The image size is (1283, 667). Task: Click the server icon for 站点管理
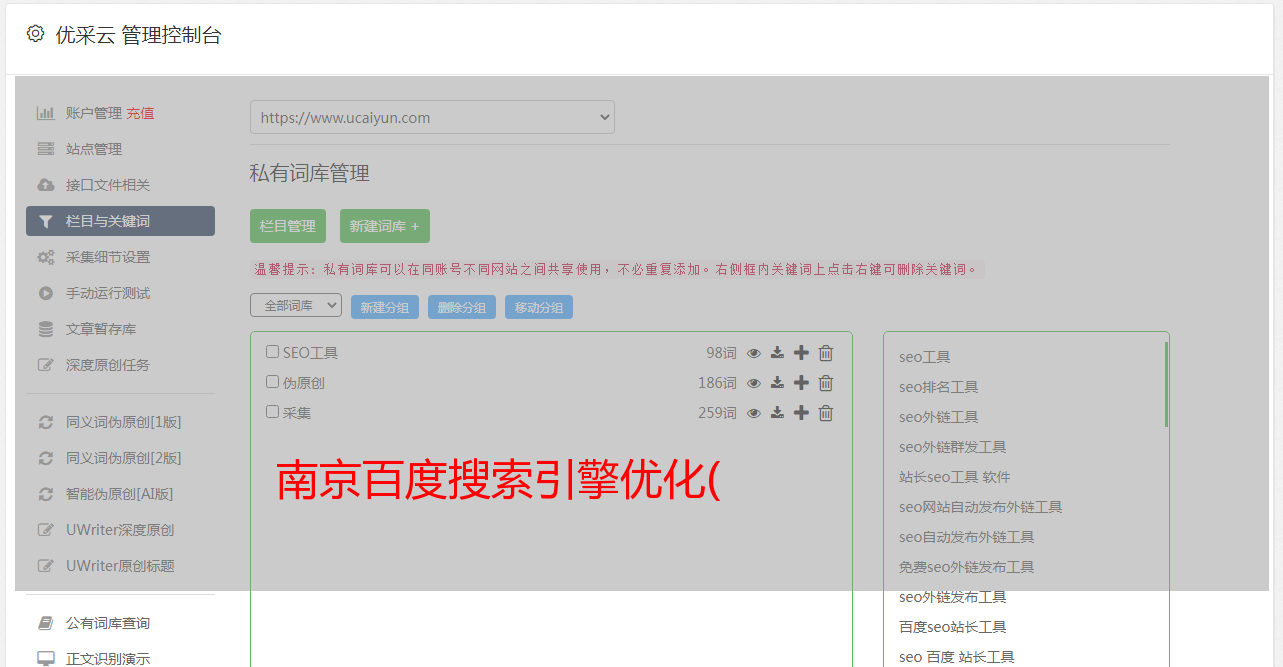[x=45, y=149]
